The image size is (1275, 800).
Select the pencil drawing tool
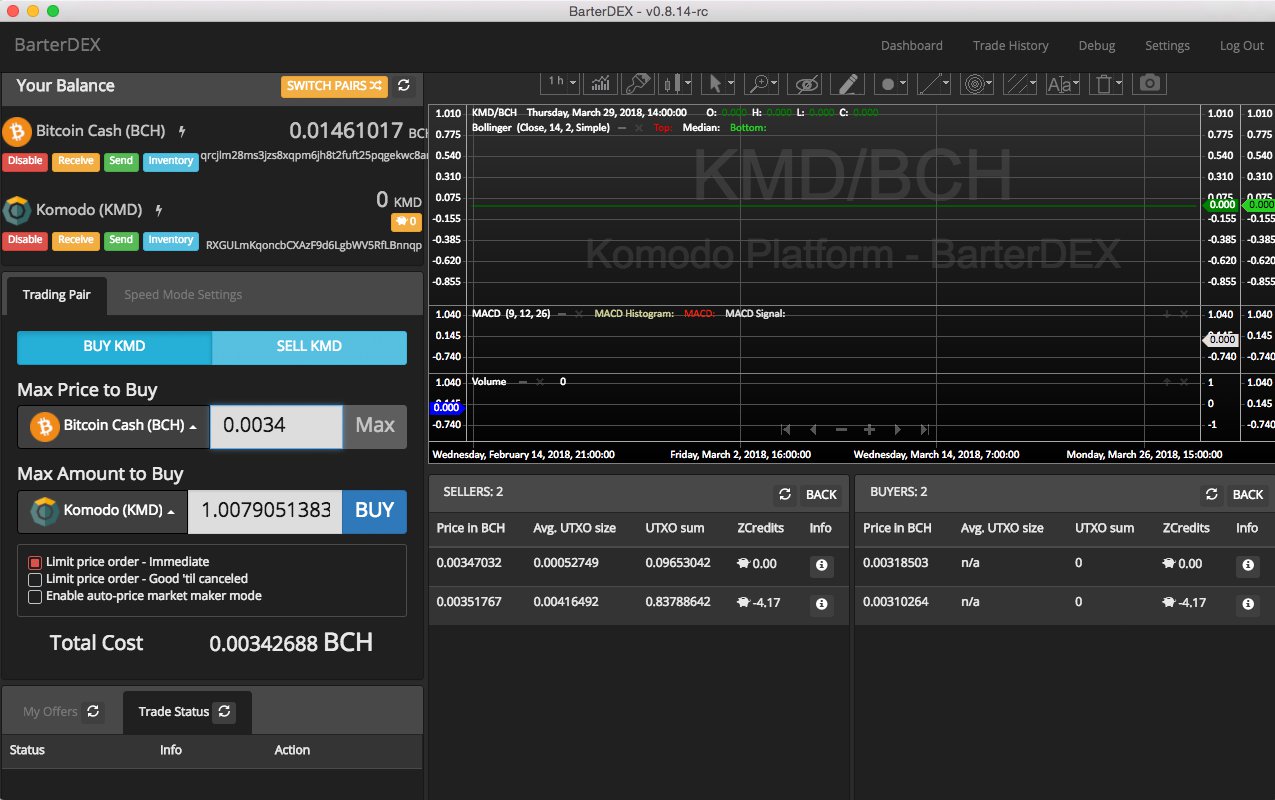pyautogui.click(x=847, y=83)
